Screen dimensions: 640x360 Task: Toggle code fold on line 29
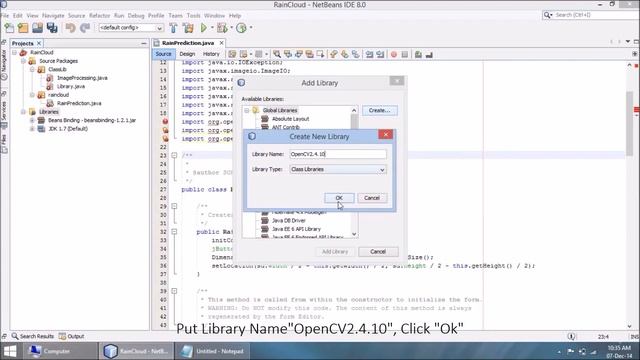click(174, 207)
